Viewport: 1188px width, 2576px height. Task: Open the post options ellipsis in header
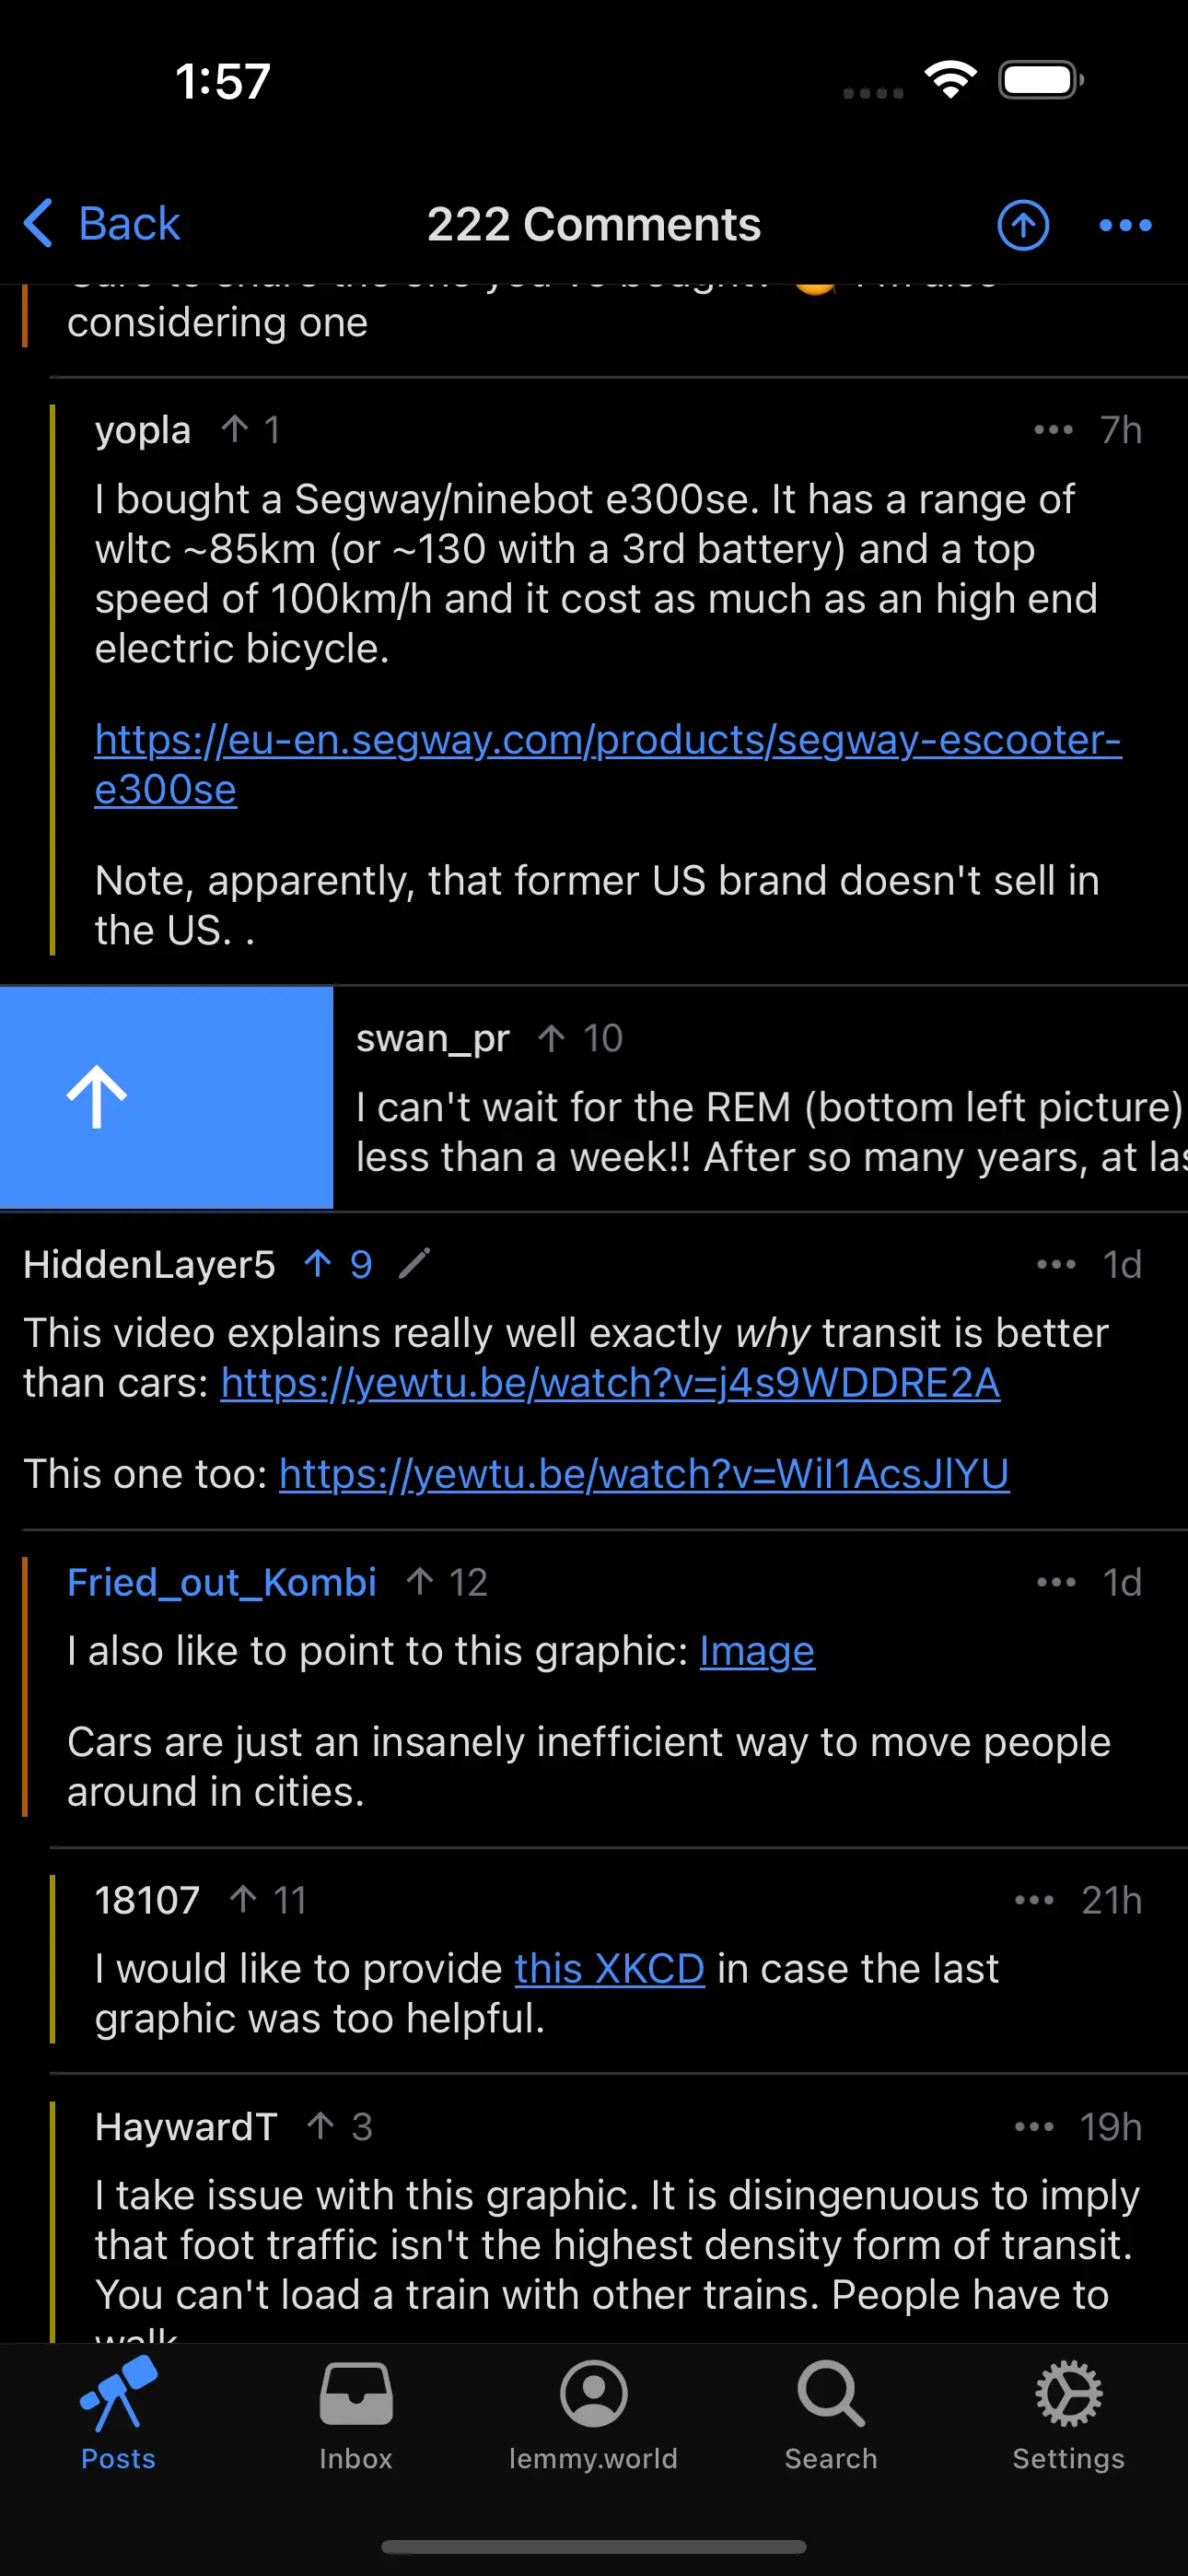[1125, 225]
